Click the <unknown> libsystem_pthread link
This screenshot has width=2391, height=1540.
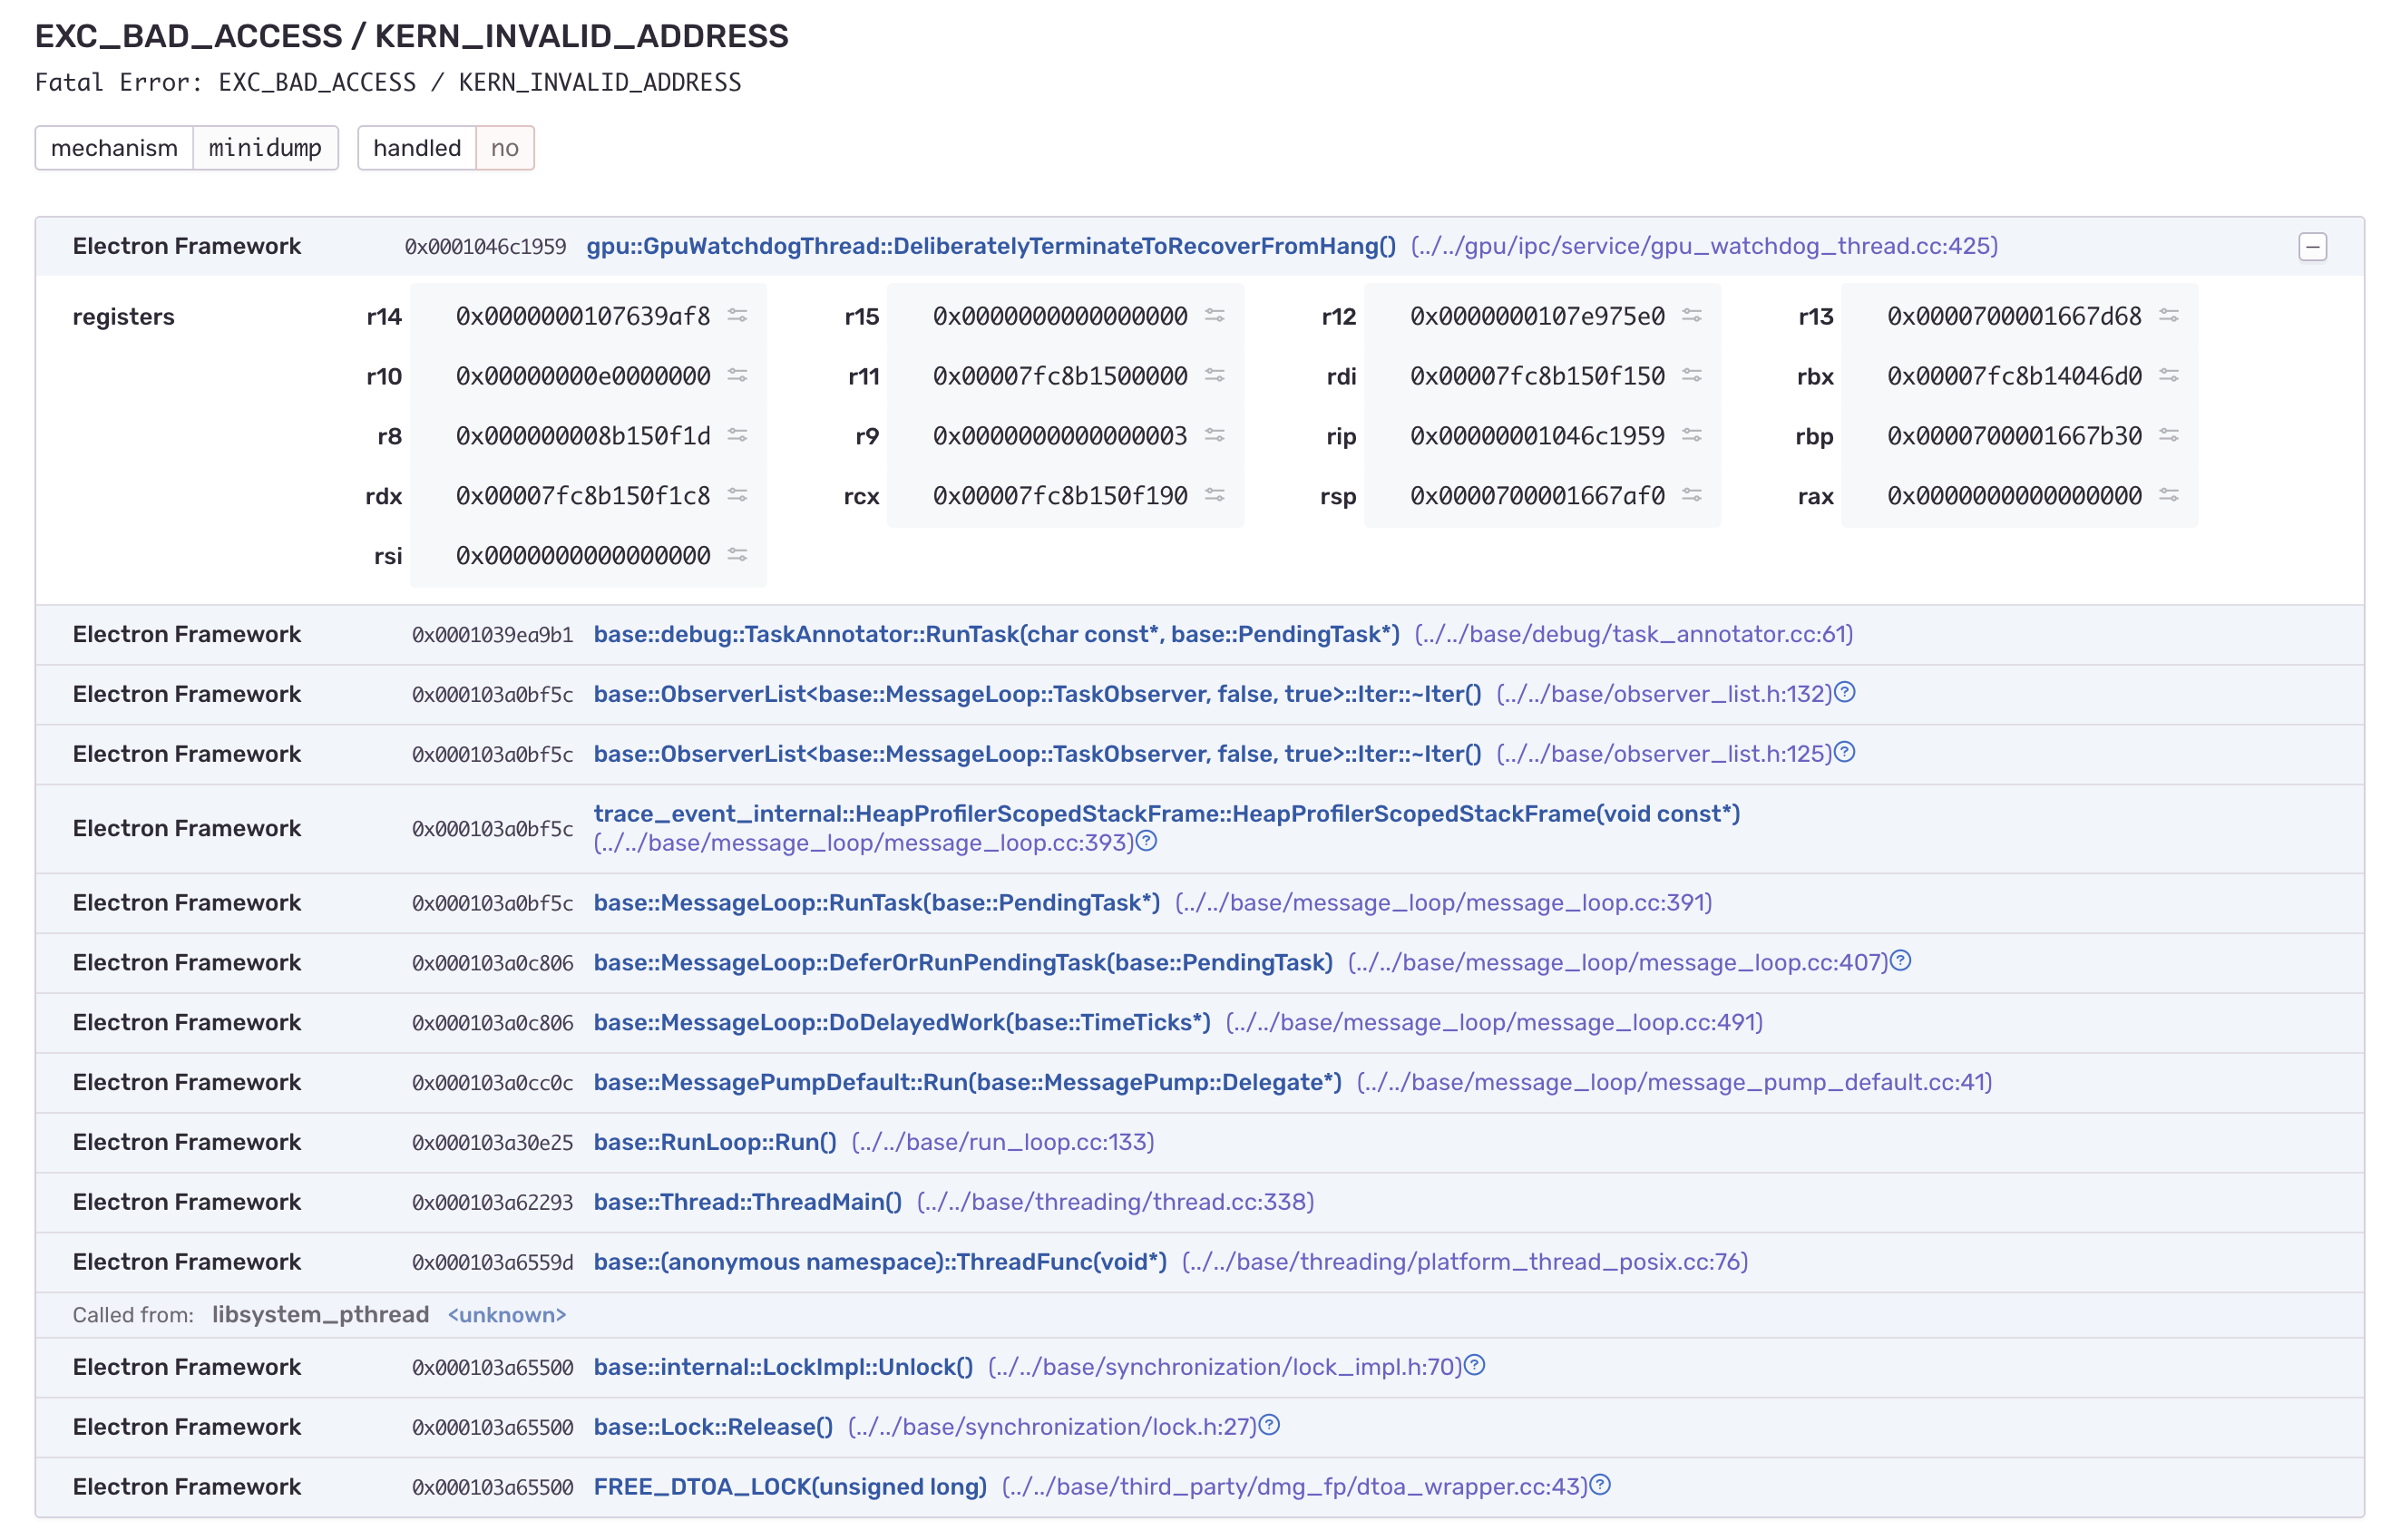pos(507,1315)
